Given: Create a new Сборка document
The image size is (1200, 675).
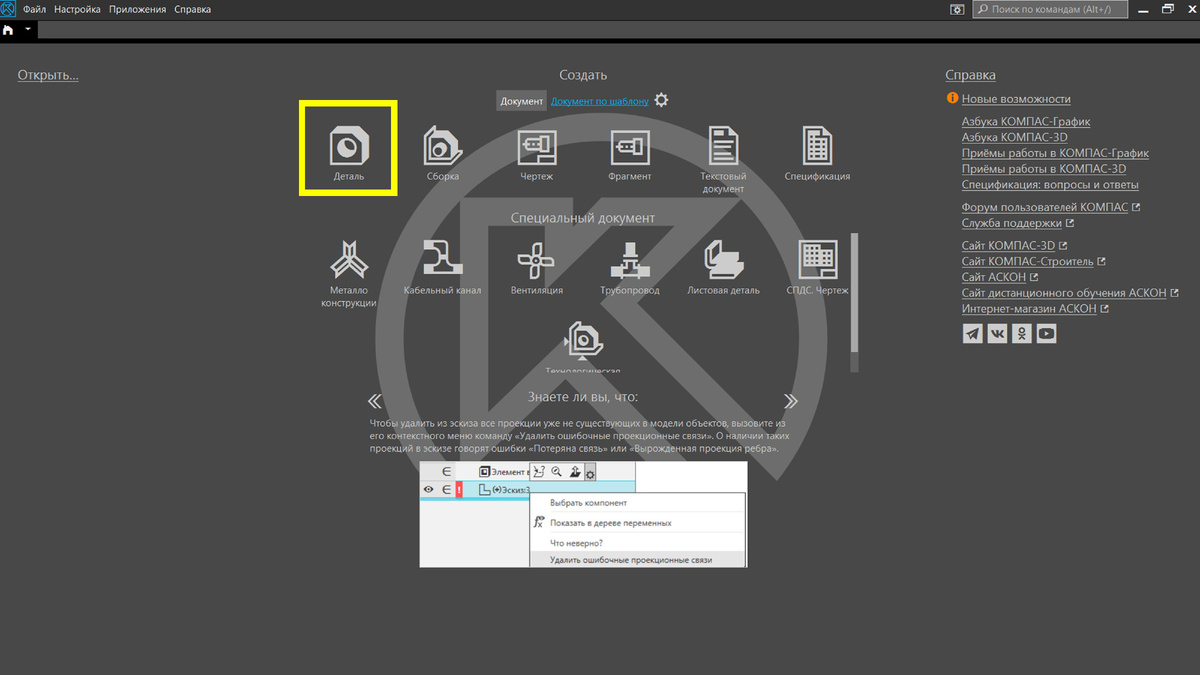Looking at the screenshot, I should click(x=442, y=153).
